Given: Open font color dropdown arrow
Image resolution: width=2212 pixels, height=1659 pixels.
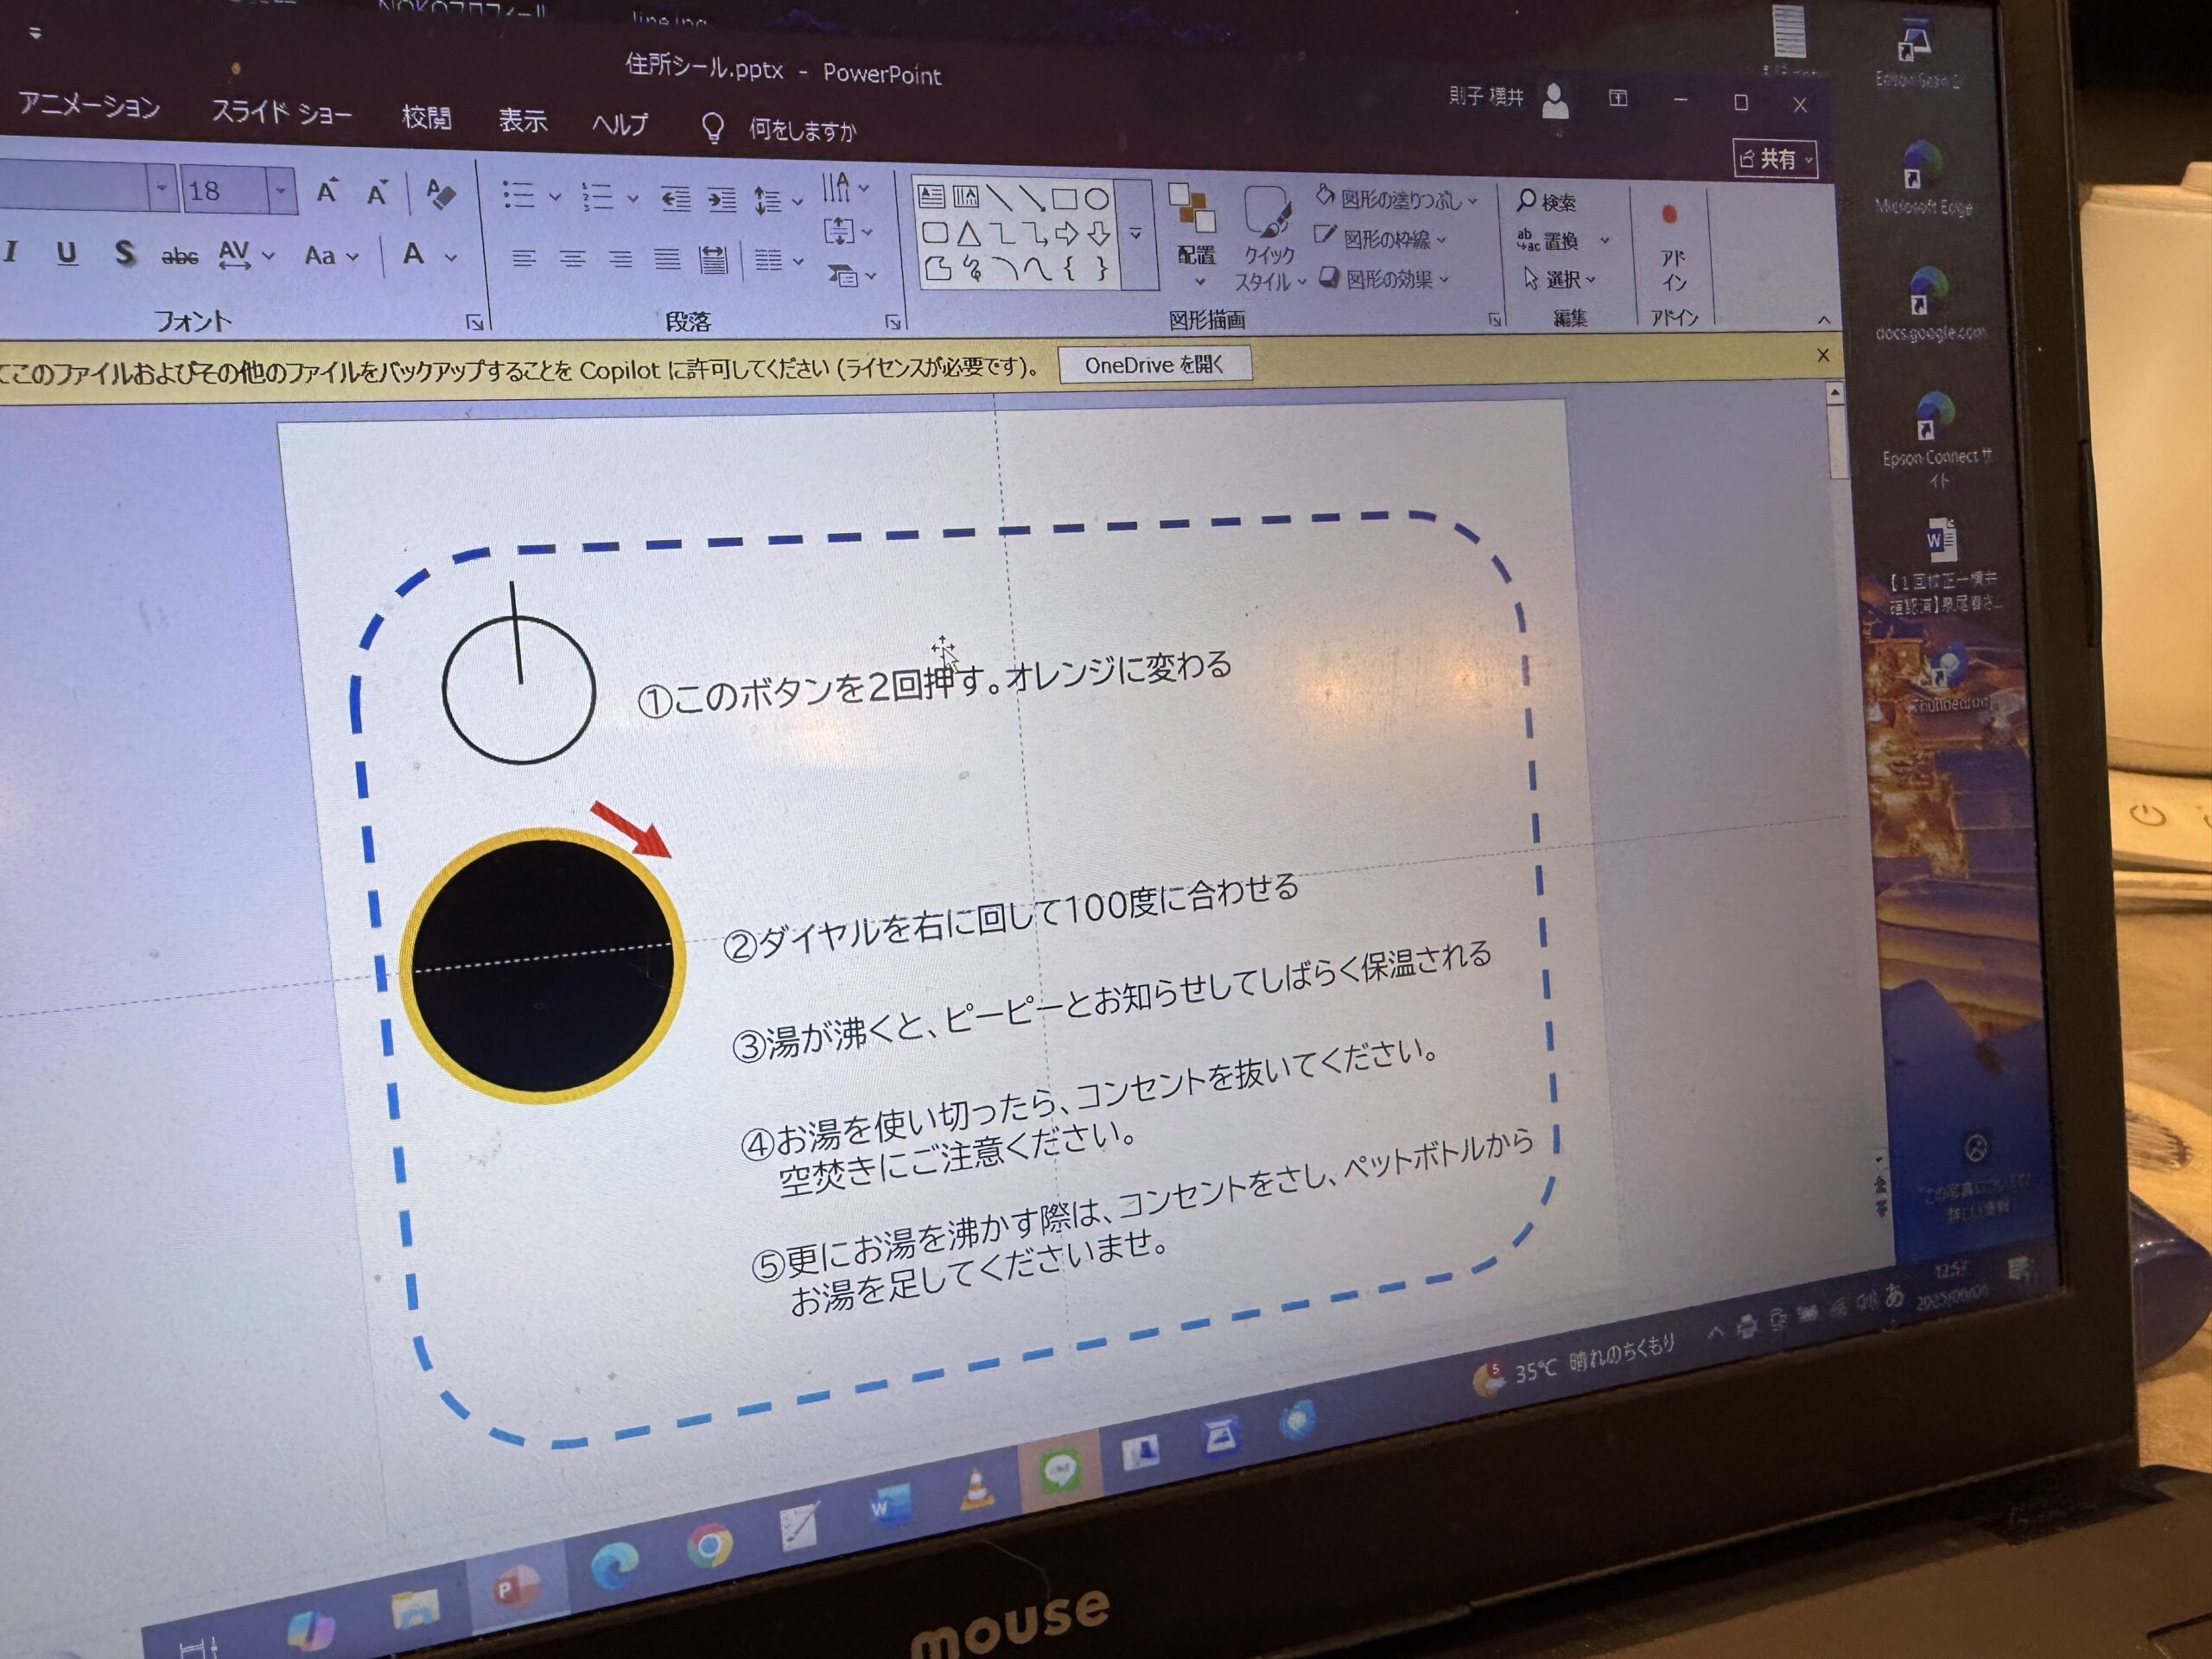Looking at the screenshot, I should click(451, 257).
